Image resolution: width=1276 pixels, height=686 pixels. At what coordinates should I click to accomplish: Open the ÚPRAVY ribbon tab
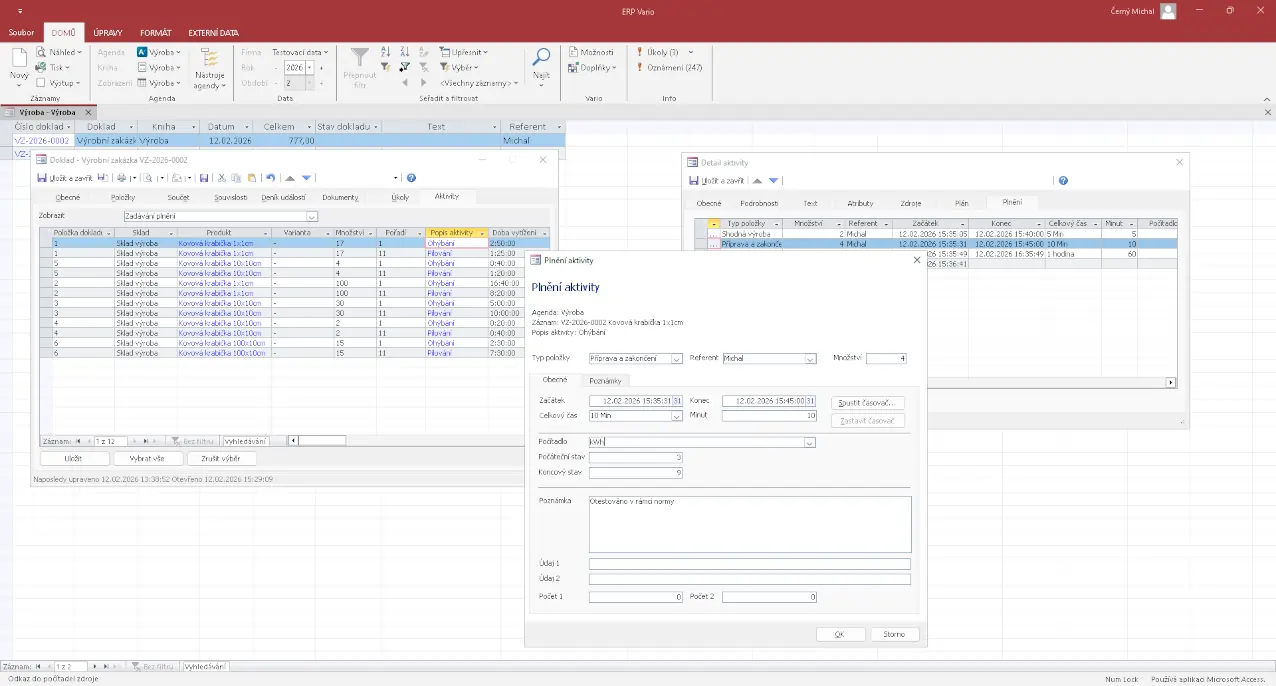(107, 32)
